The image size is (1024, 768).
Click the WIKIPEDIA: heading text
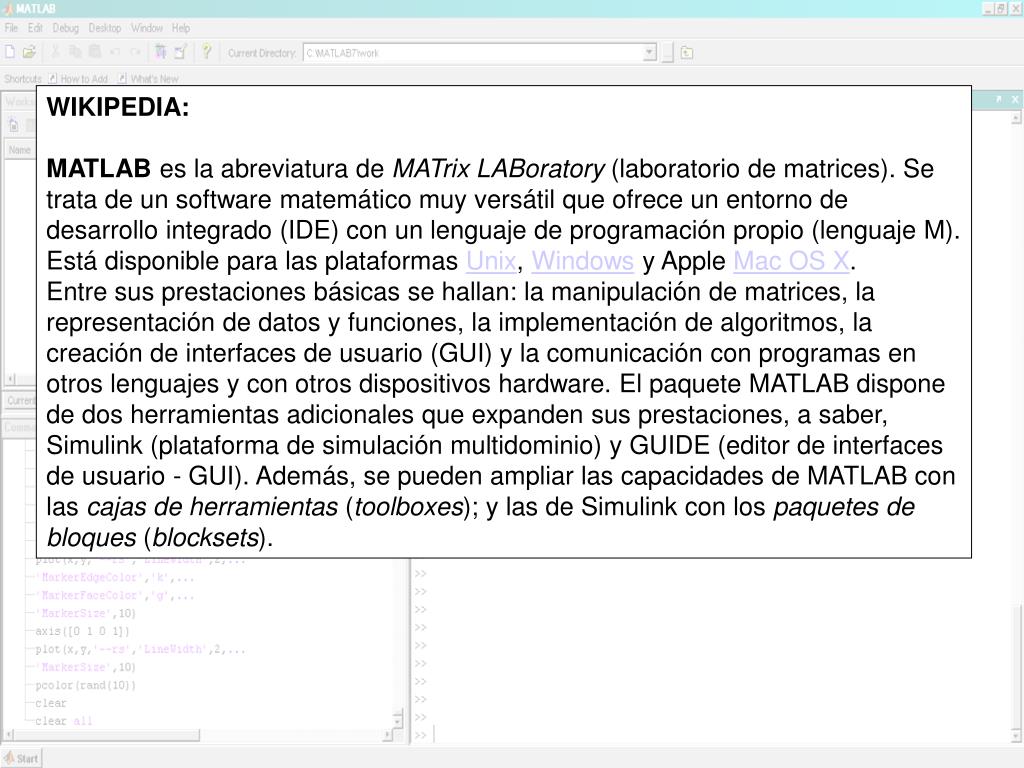(x=118, y=107)
